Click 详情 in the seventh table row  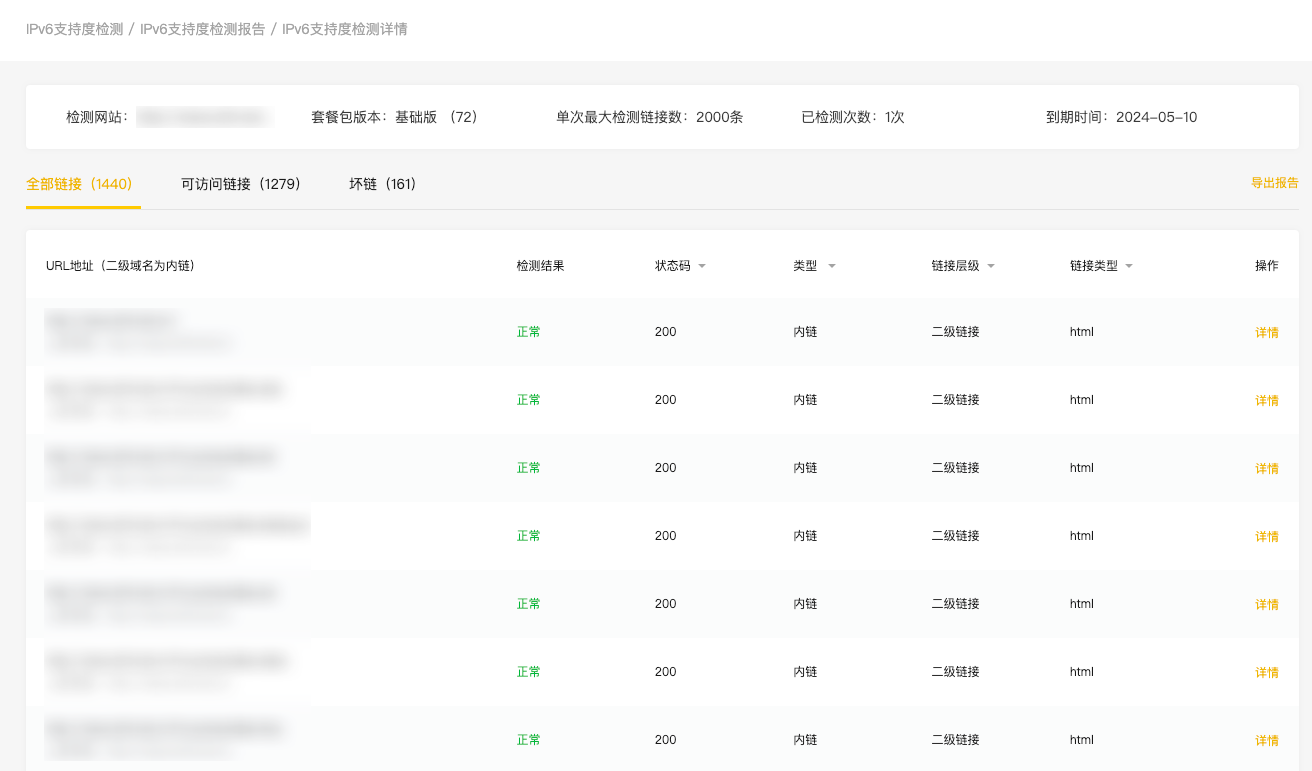click(x=1266, y=740)
